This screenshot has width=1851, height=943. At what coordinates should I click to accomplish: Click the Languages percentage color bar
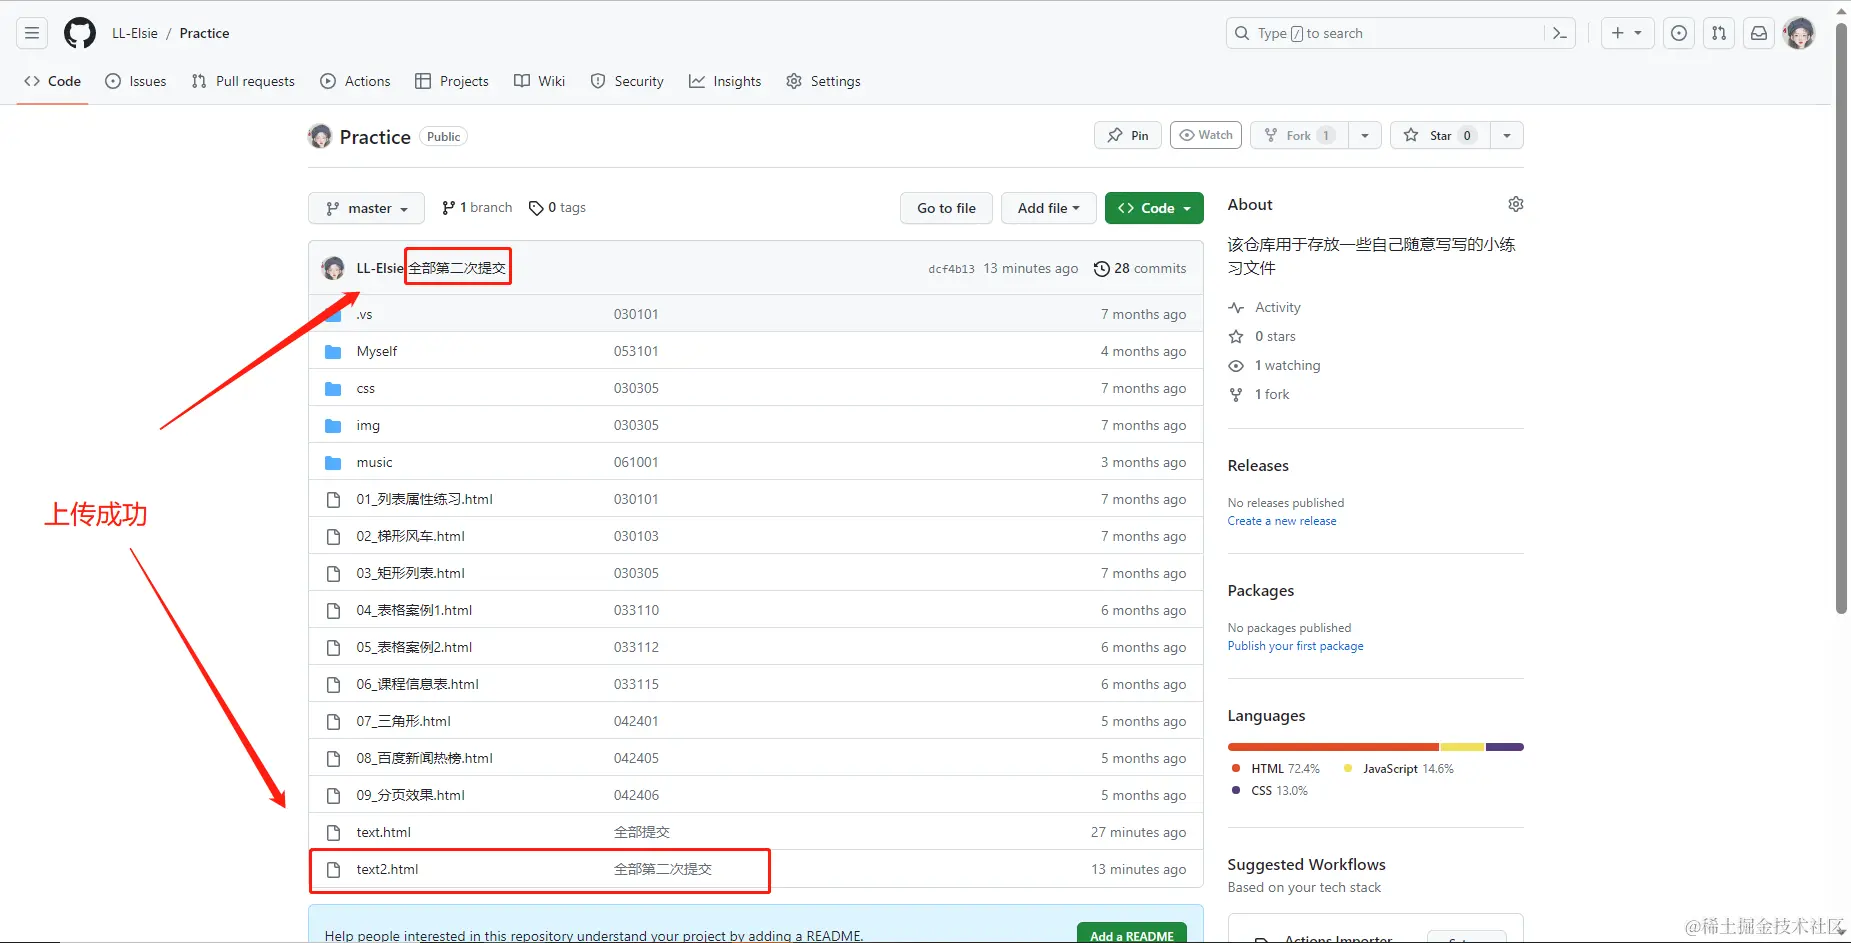[1375, 747]
